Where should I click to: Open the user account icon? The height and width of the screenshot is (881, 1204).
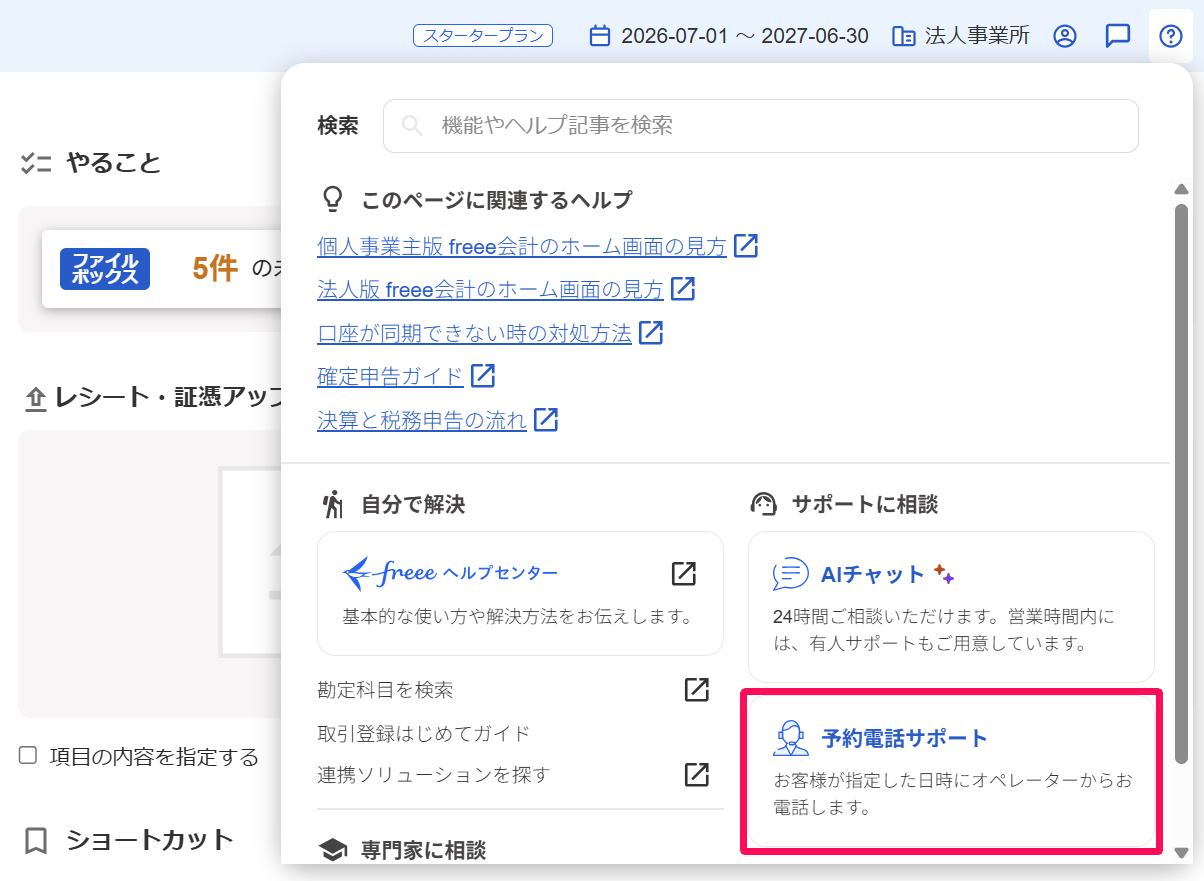tap(1065, 36)
